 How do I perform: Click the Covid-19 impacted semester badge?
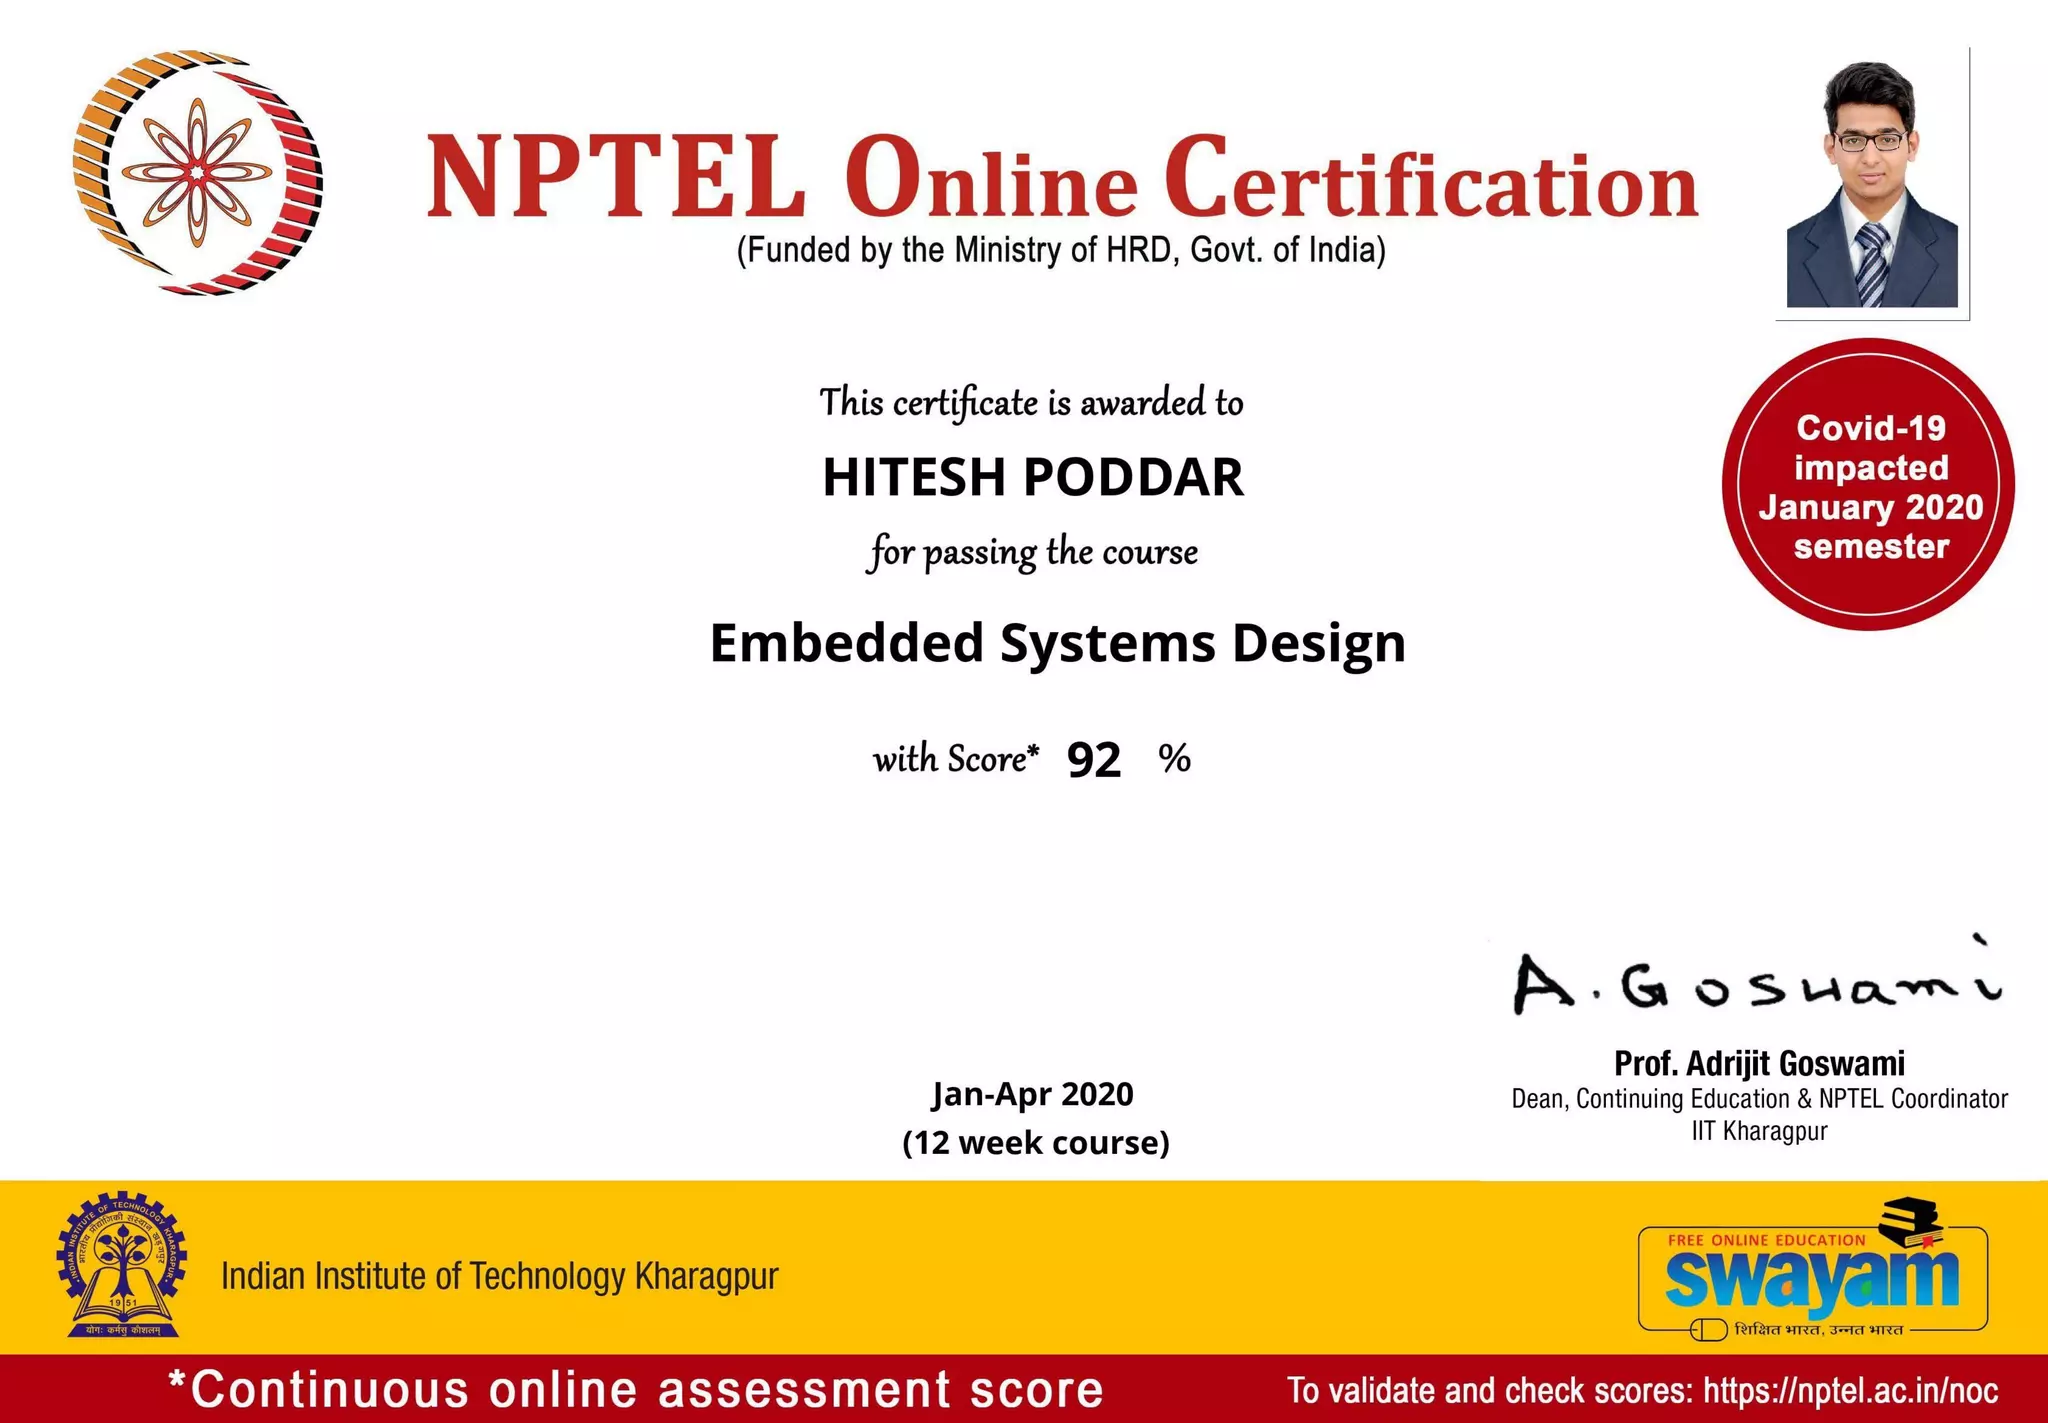[x=1868, y=485]
